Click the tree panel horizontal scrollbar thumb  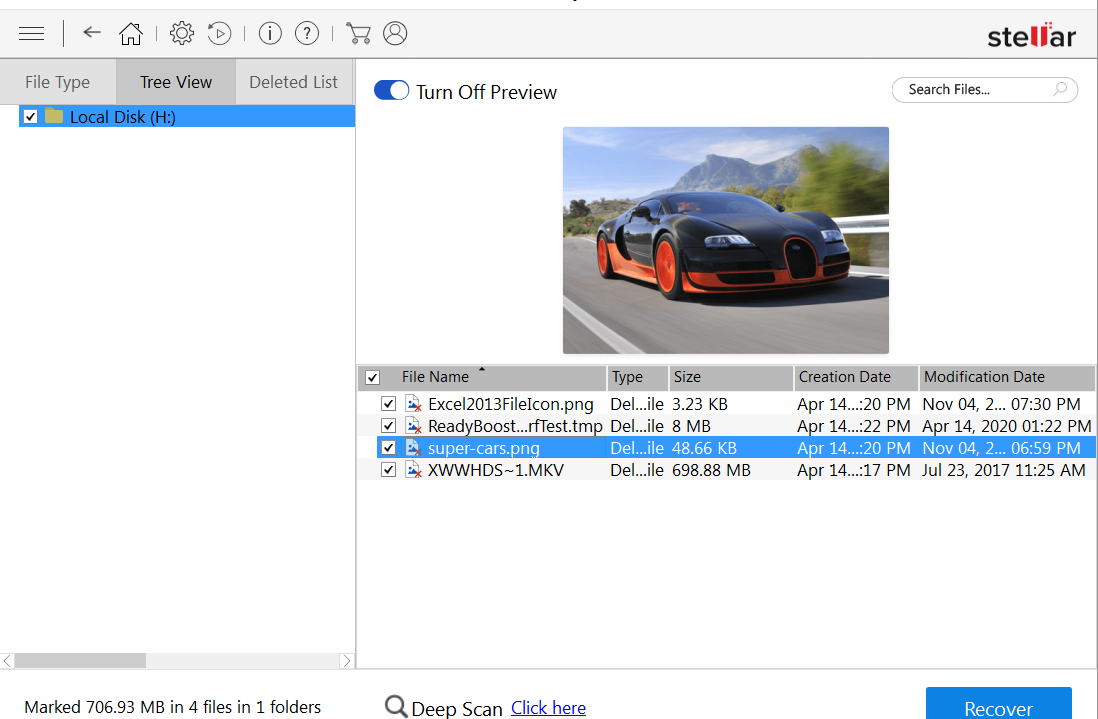(81, 660)
